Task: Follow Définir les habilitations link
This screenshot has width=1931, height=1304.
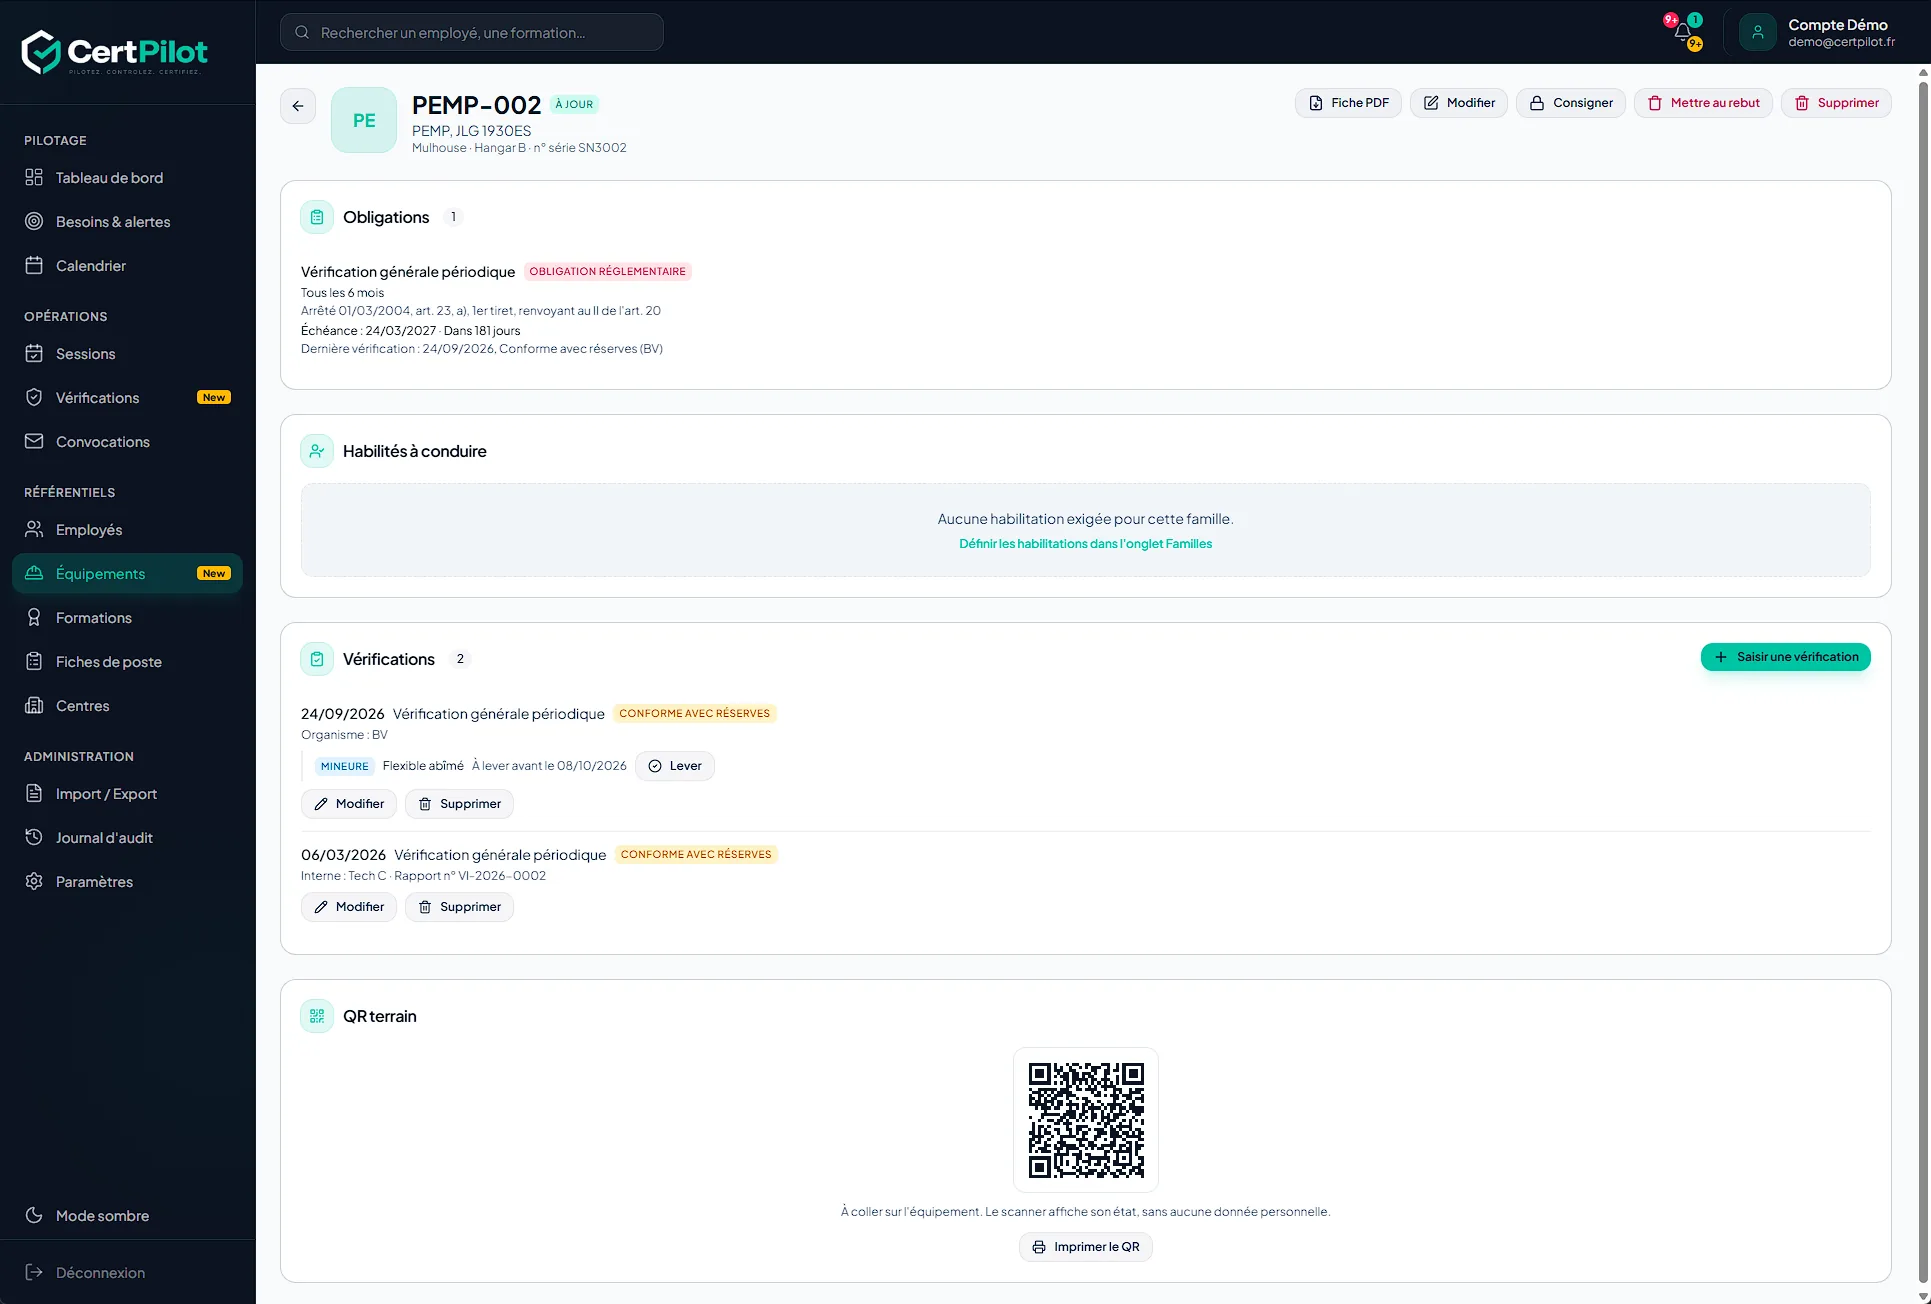Action: [1086, 544]
